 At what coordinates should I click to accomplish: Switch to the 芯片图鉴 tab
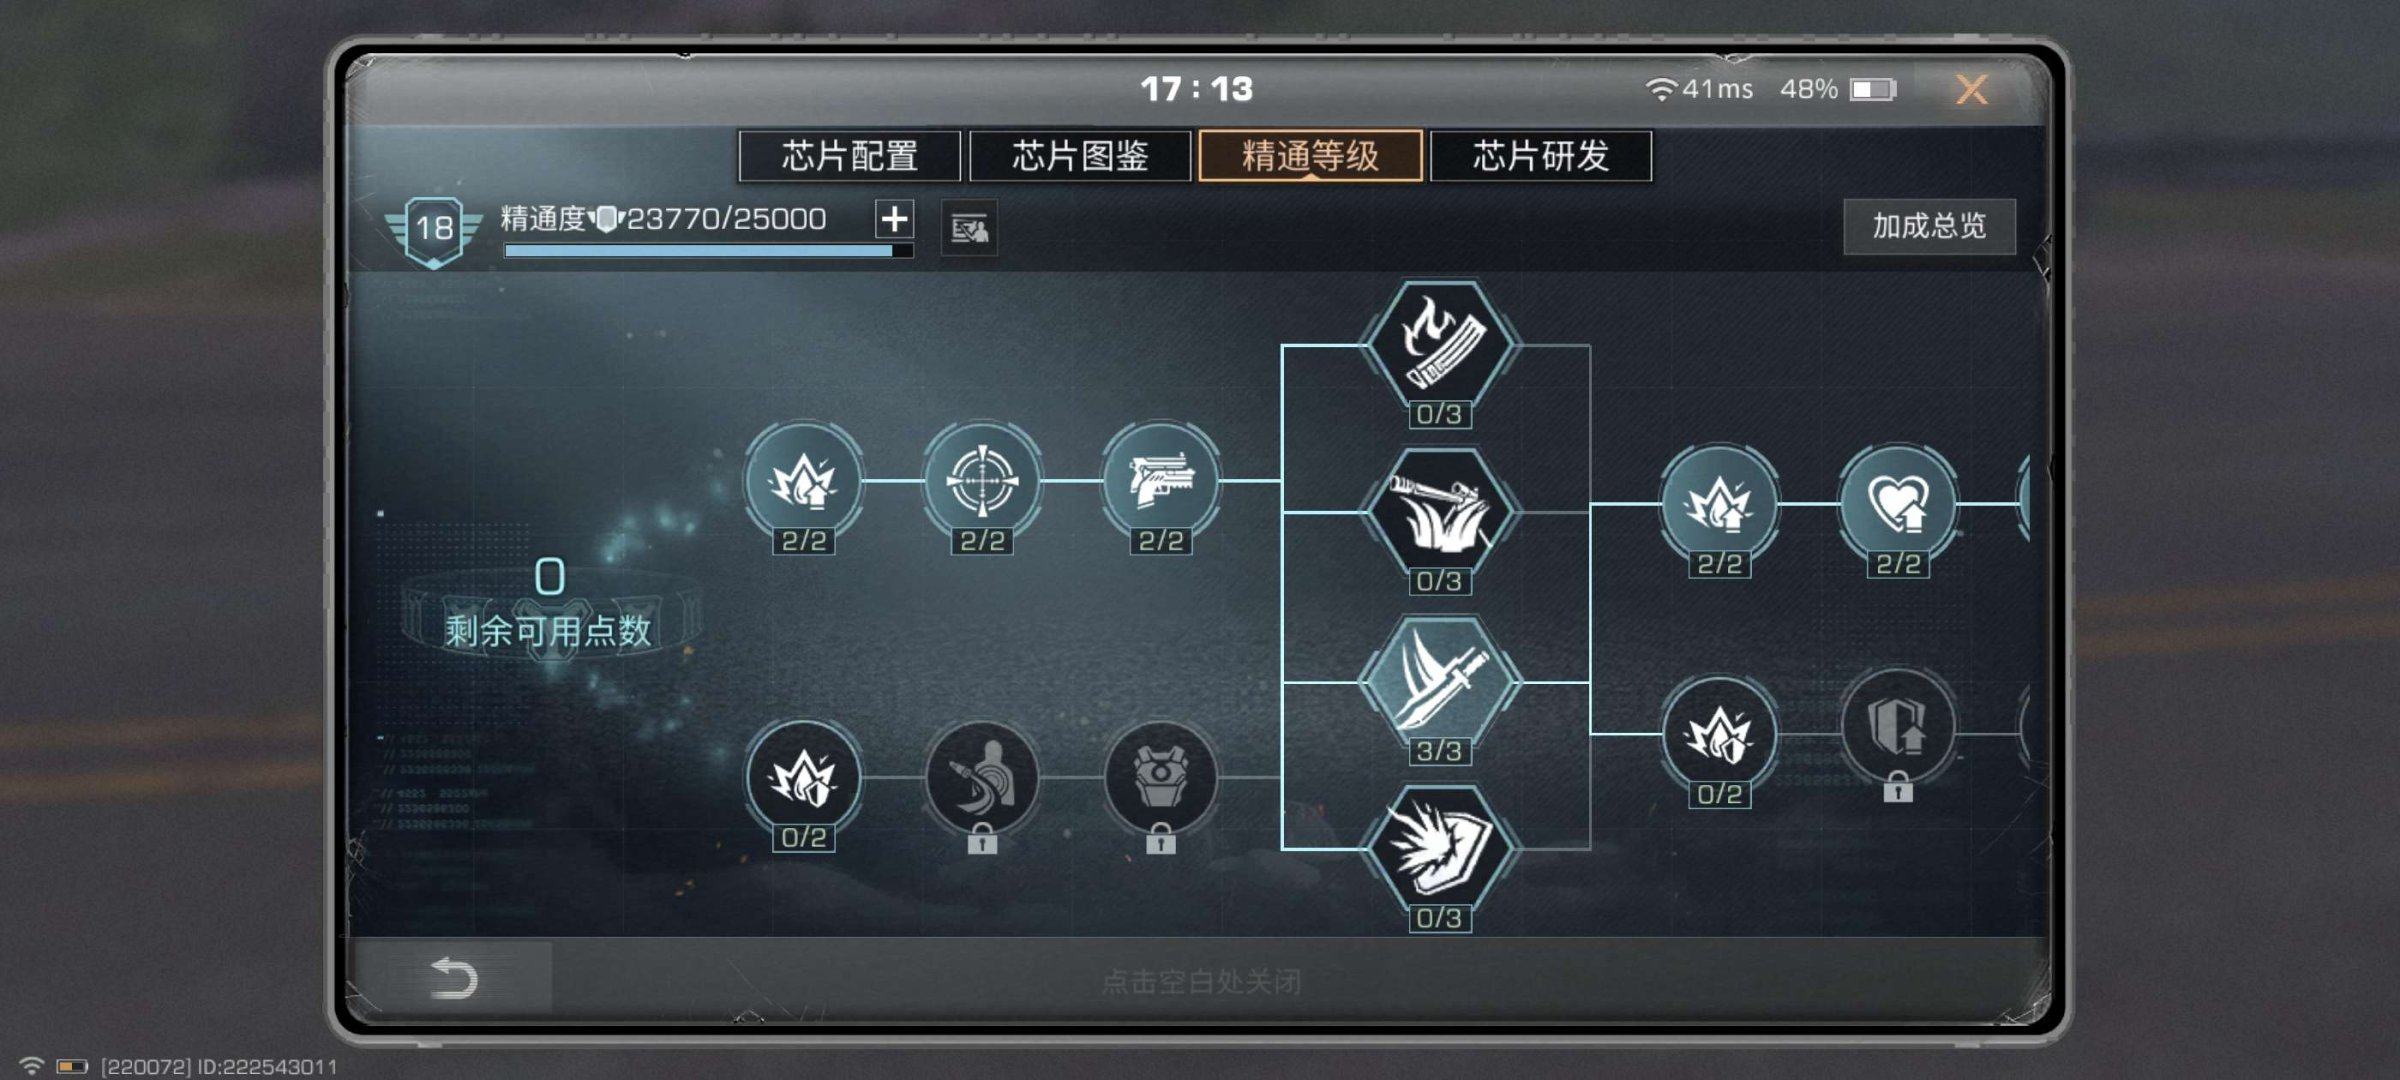coord(1080,156)
